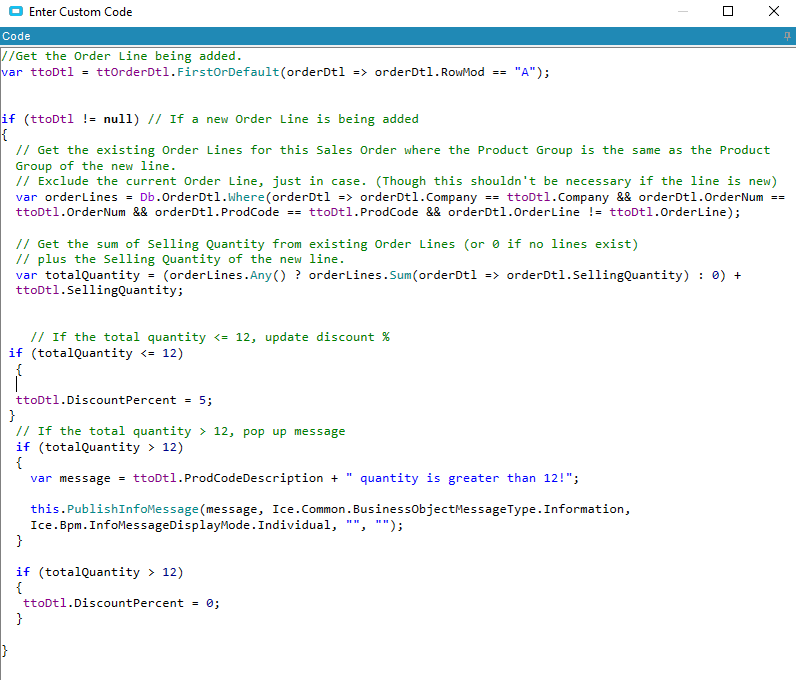Place cursor on 'ttoDtl.SellingQuantity;' line

click(100, 290)
